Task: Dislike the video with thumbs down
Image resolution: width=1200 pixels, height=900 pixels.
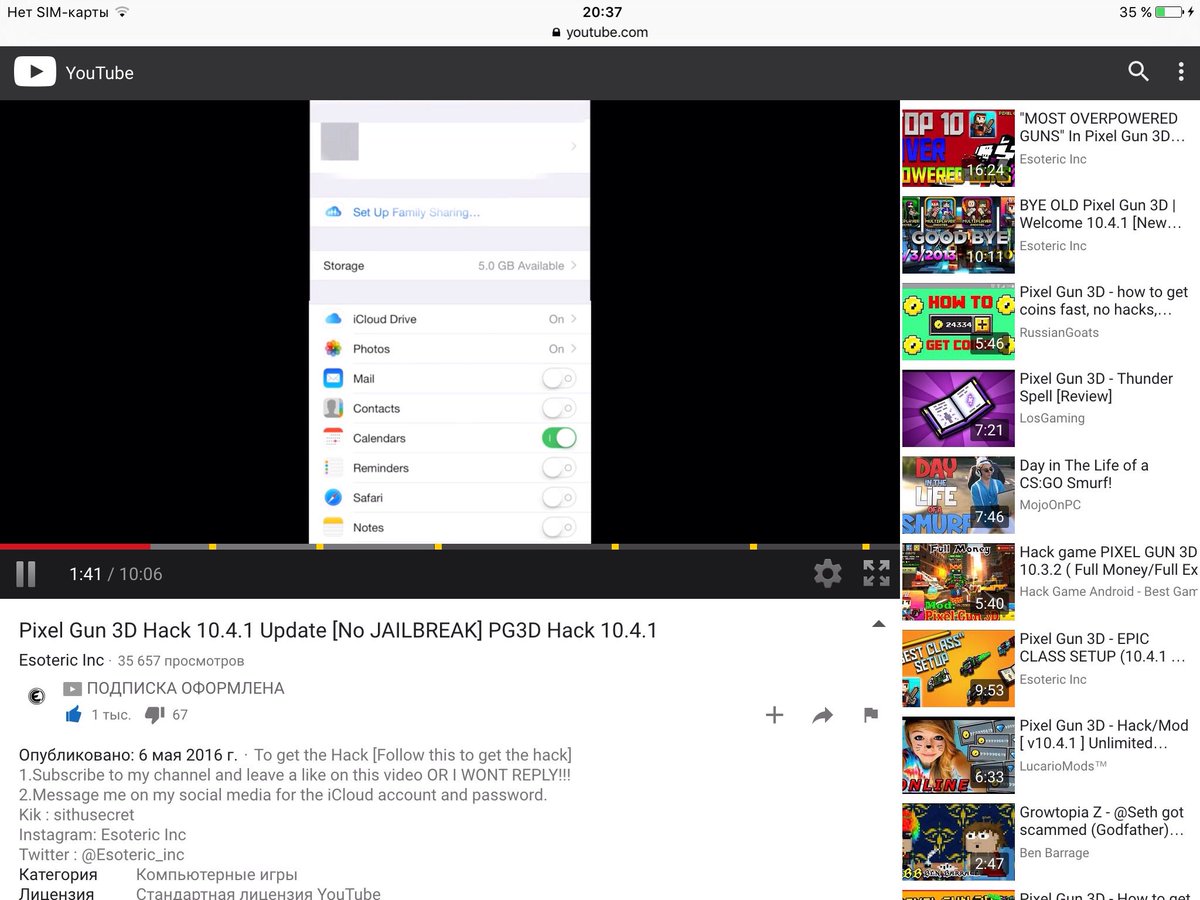Action: coord(154,715)
